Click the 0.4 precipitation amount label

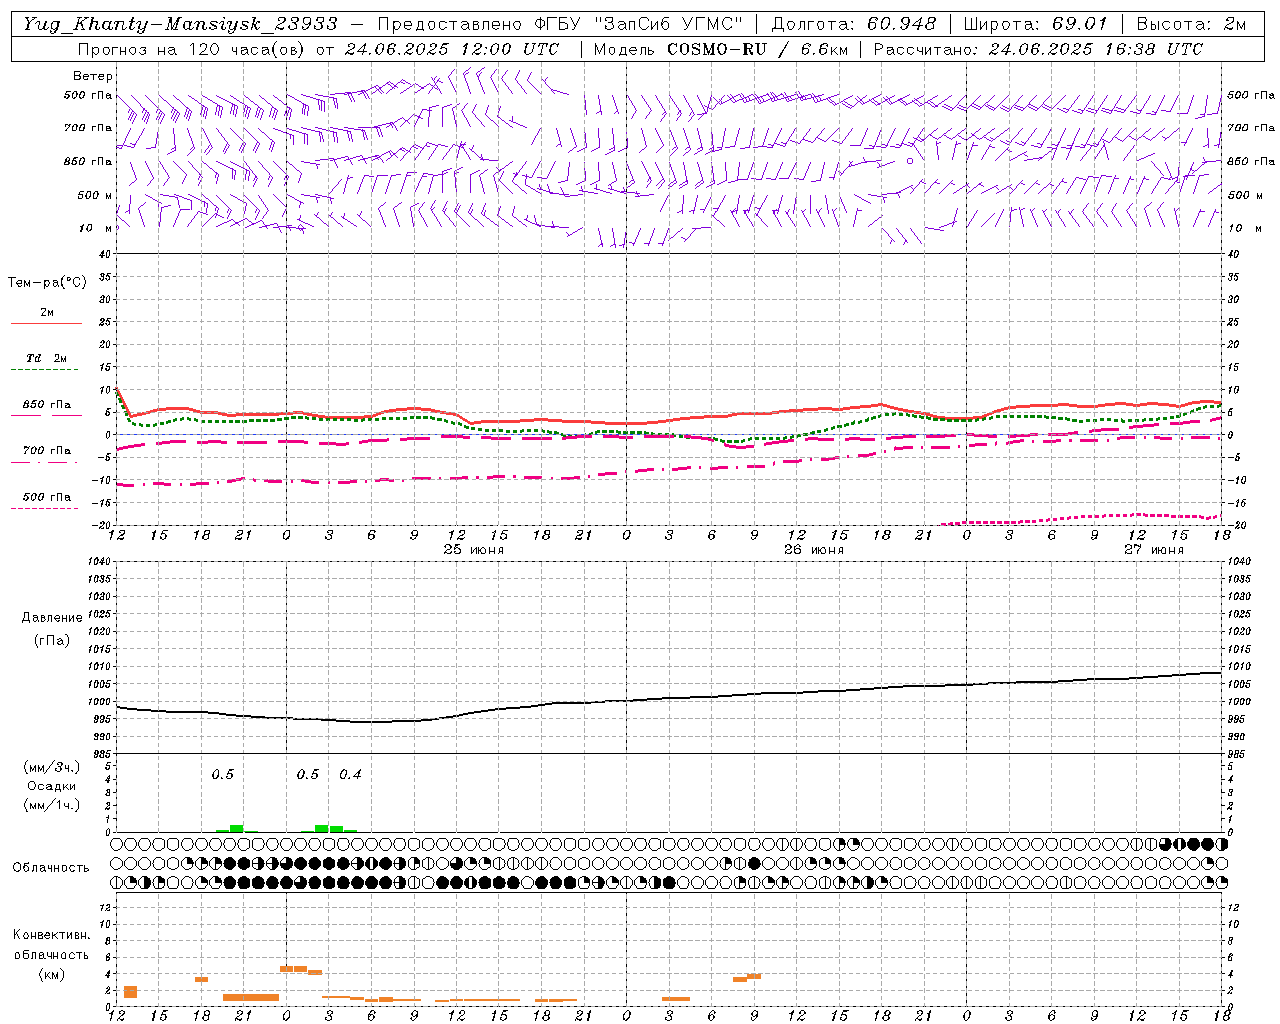pyautogui.click(x=350, y=774)
